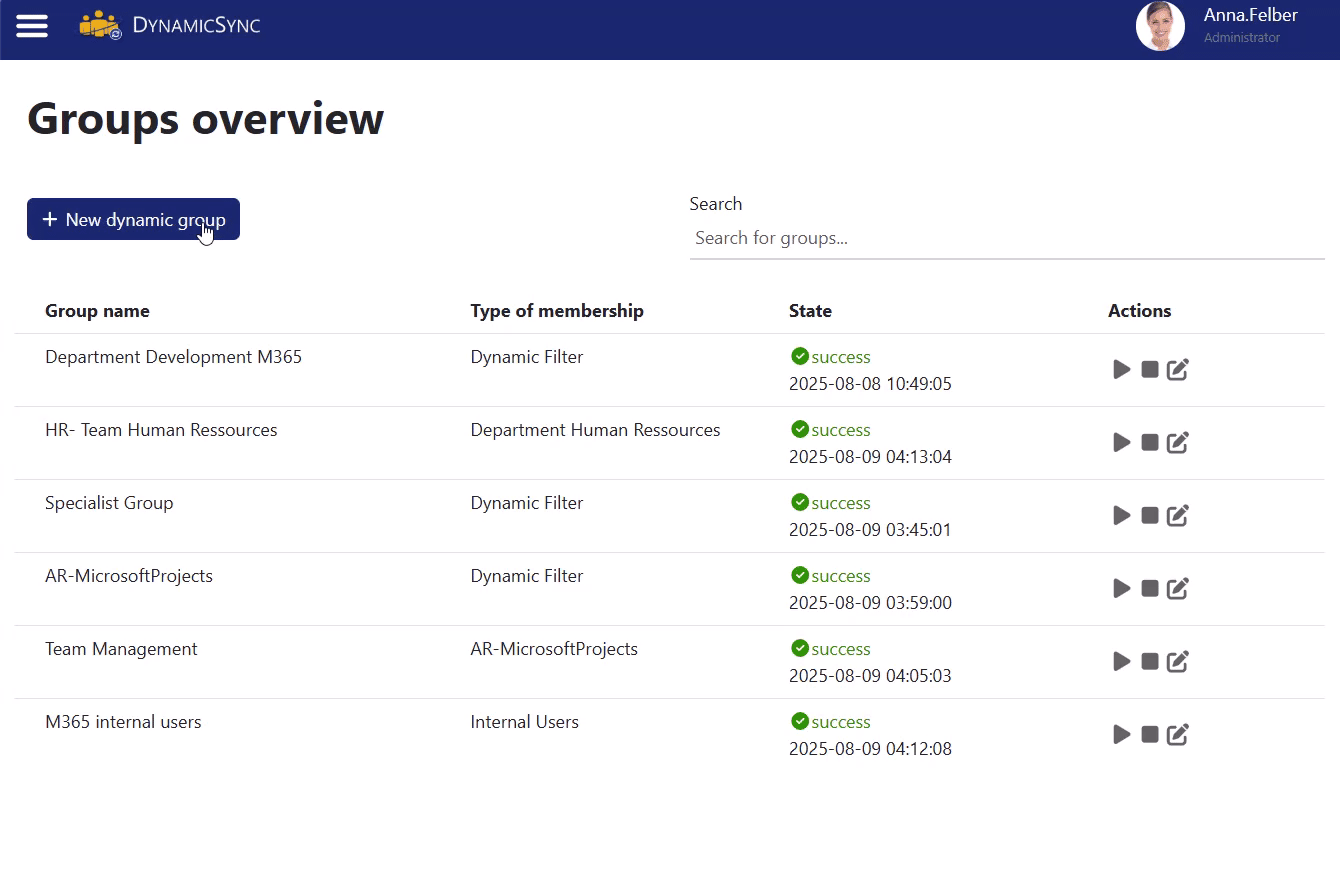Click the success status of Team Management
The image size is (1340, 876).
pos(830,648)
